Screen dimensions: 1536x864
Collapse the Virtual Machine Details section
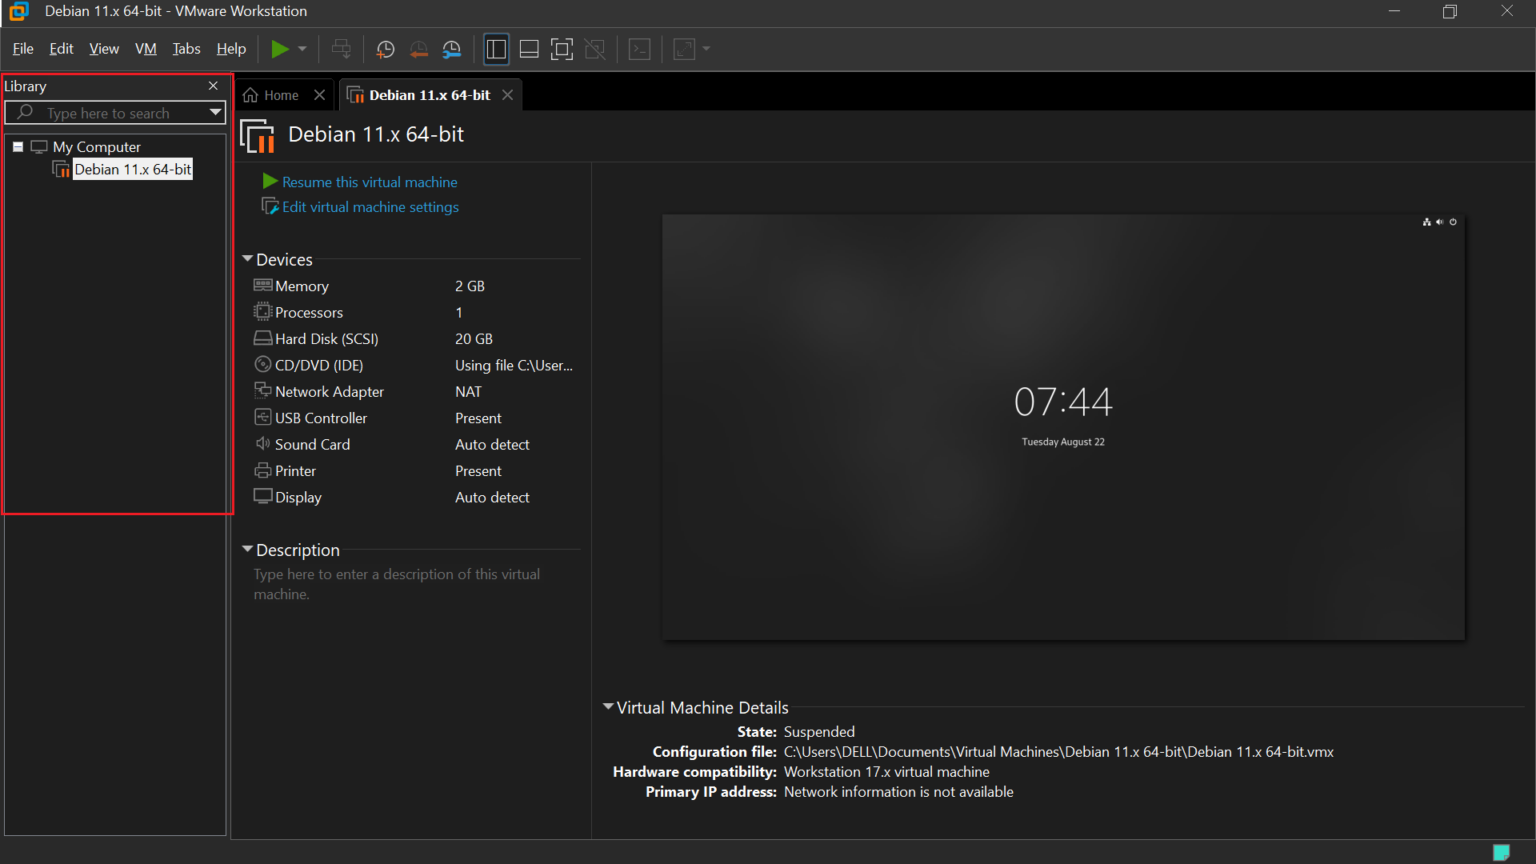608,707
